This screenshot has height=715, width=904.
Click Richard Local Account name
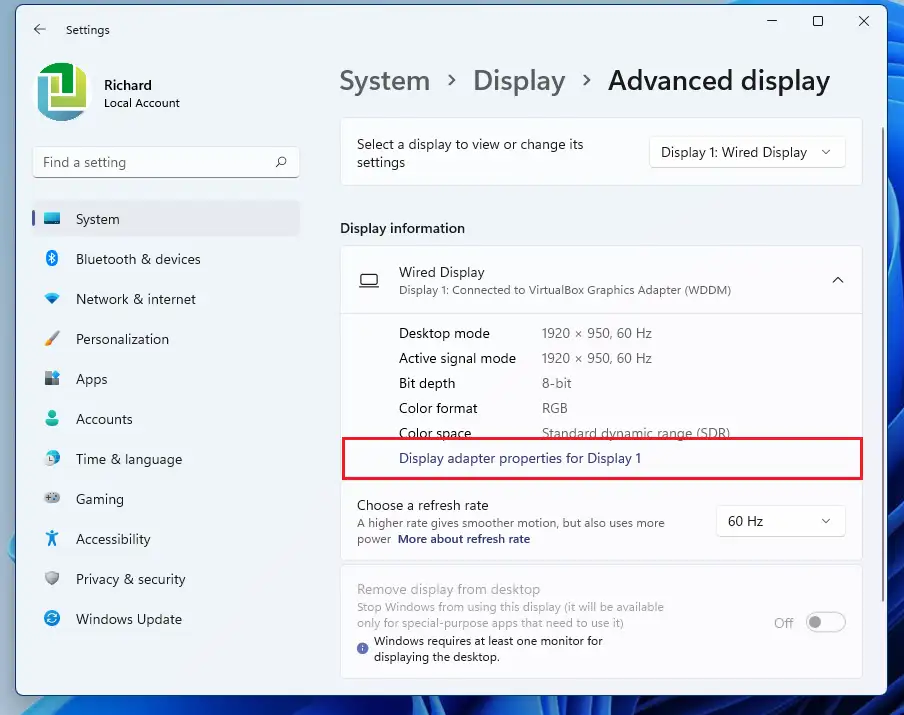click(x=141, y=93)
